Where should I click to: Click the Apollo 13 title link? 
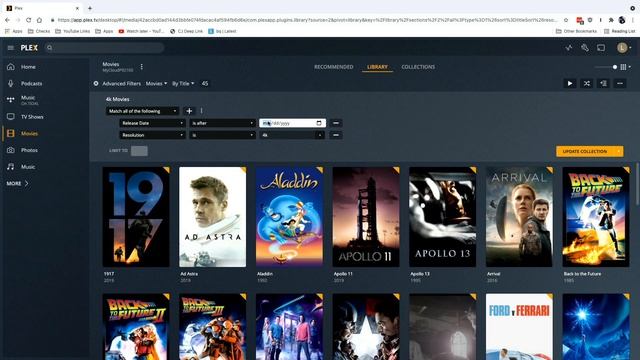420,274
